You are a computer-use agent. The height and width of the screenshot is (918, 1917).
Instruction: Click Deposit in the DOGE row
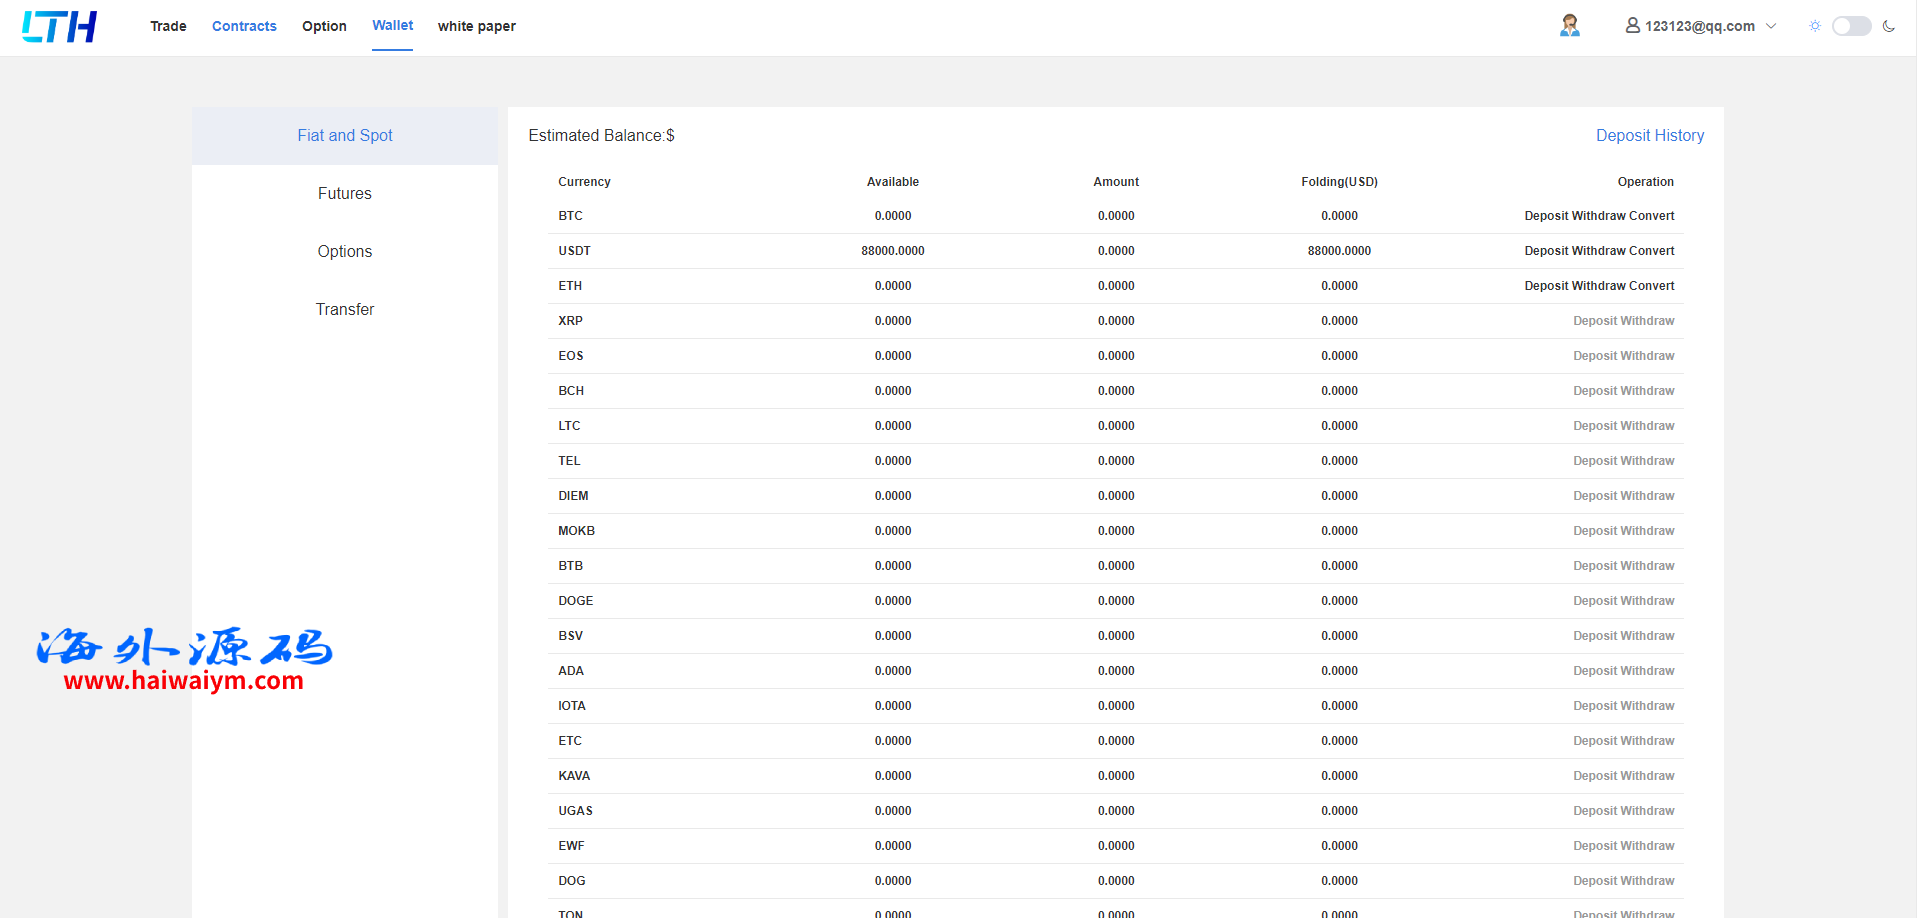point(1594,601)
